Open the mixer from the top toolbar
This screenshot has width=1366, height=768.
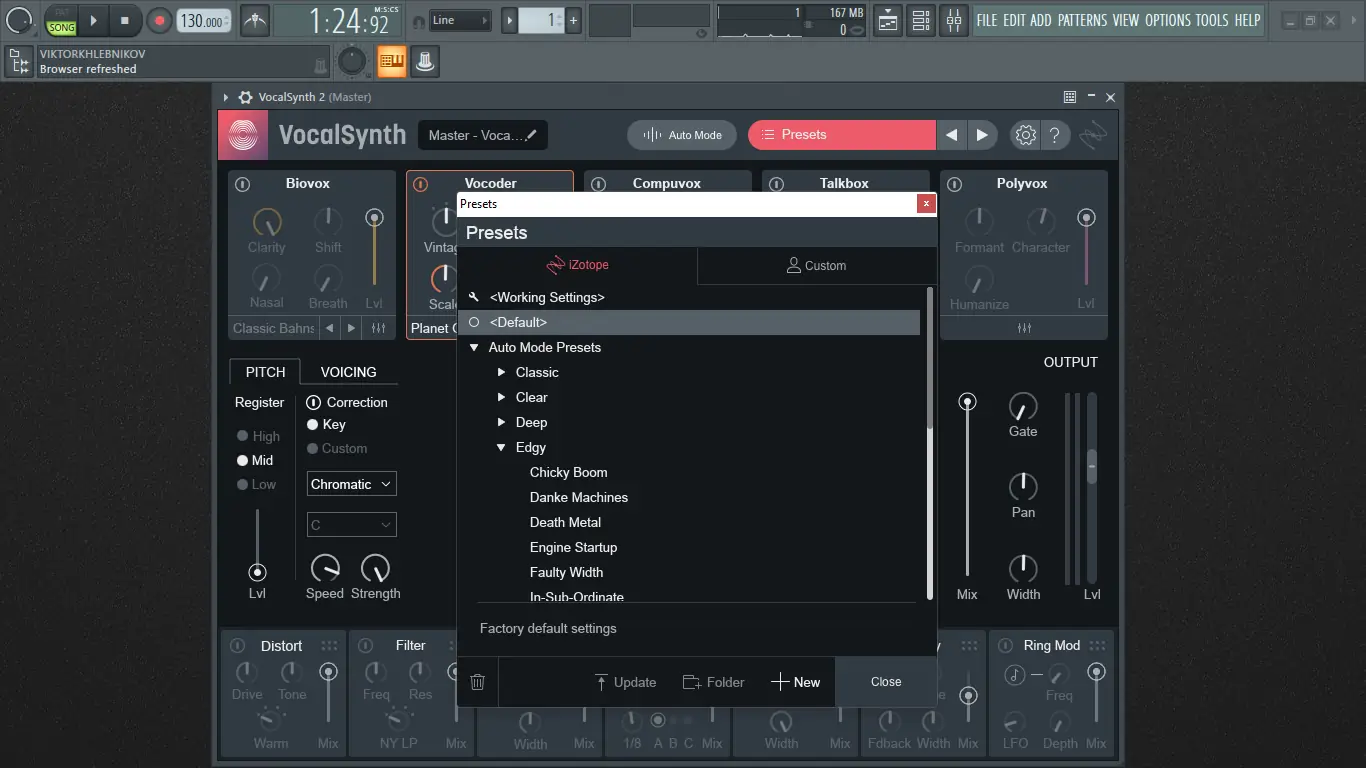[x=954, y=20]
